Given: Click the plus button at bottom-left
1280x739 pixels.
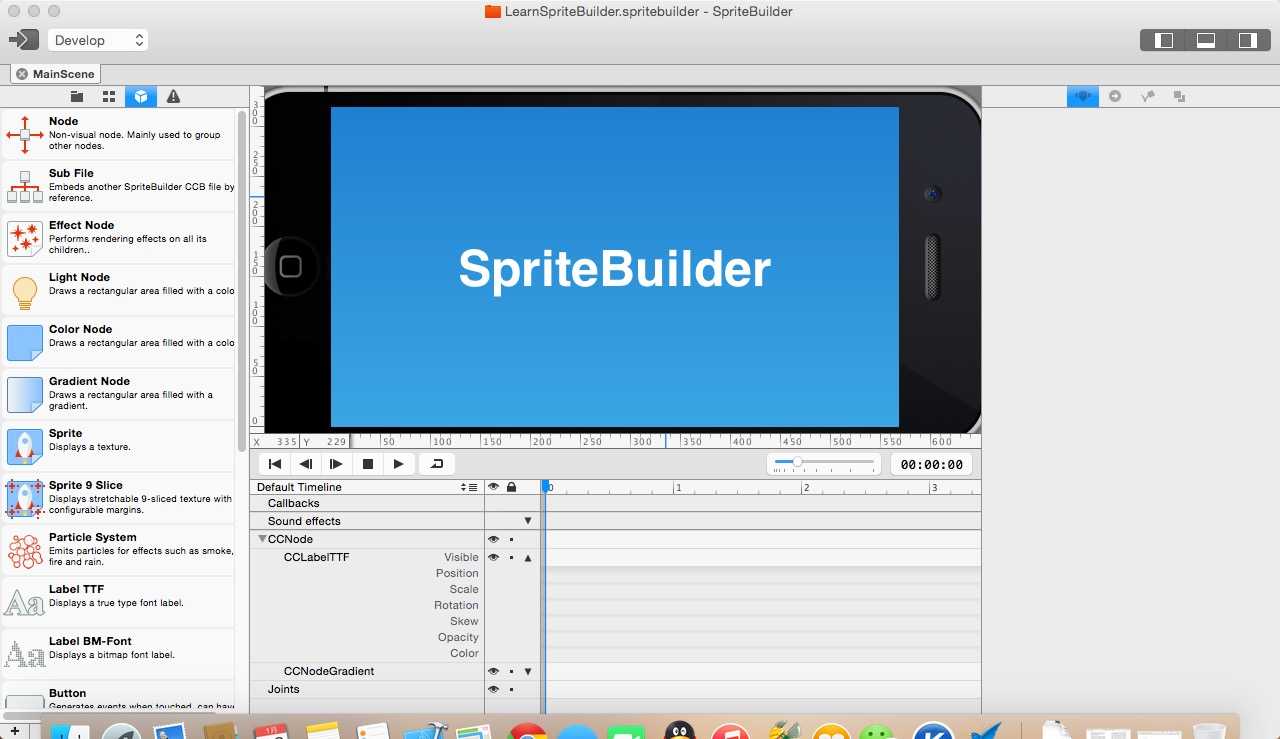Looking at the screenshot, I should 14,731.
